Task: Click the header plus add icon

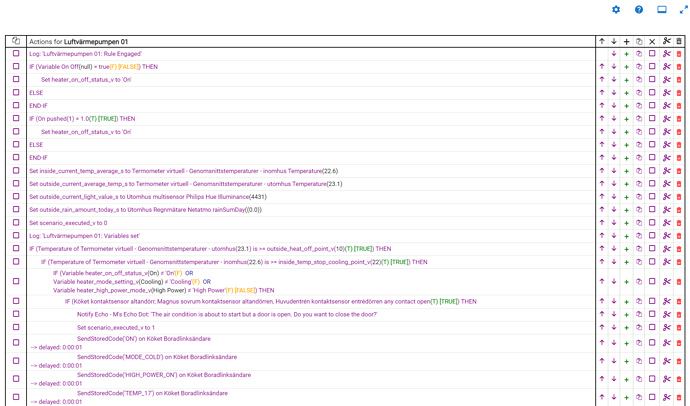Action: (x=626, y=41)
